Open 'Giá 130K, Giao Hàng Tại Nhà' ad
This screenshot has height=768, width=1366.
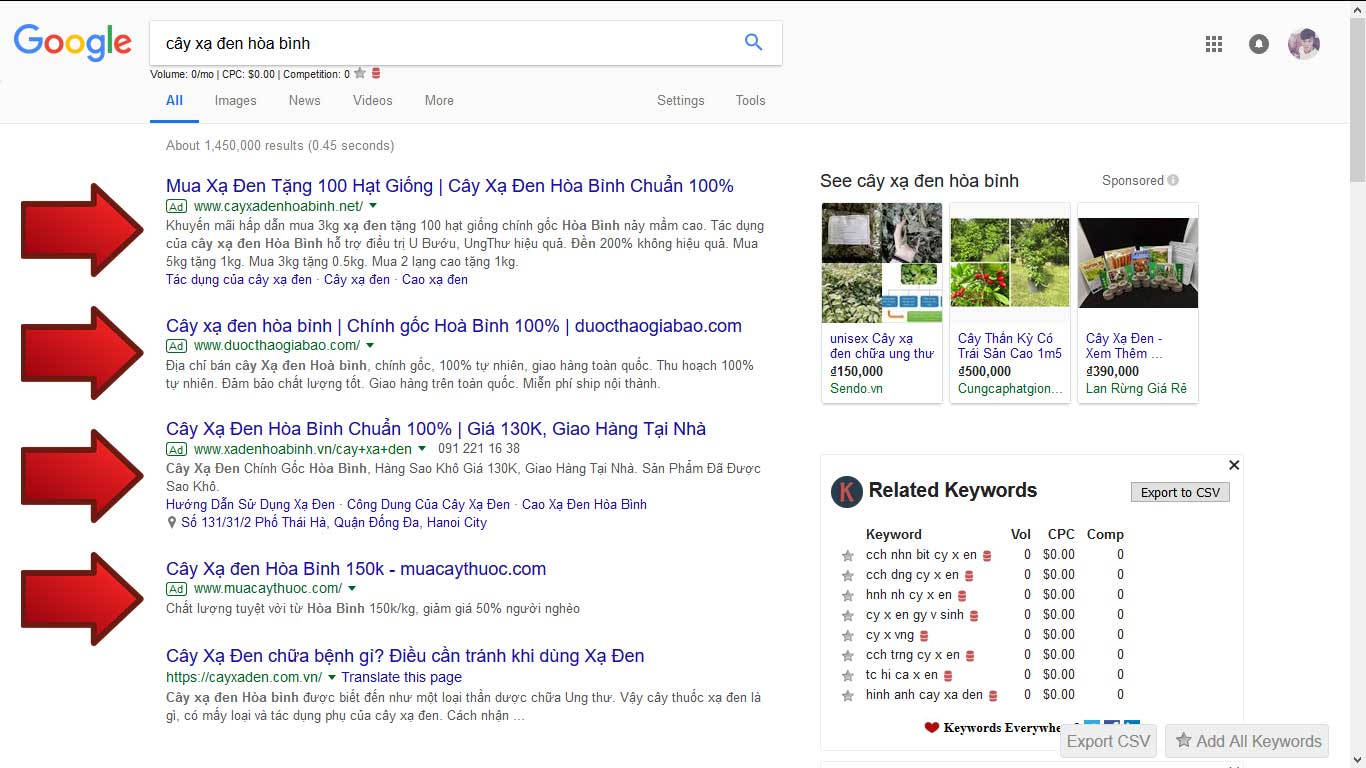(436, 429)
